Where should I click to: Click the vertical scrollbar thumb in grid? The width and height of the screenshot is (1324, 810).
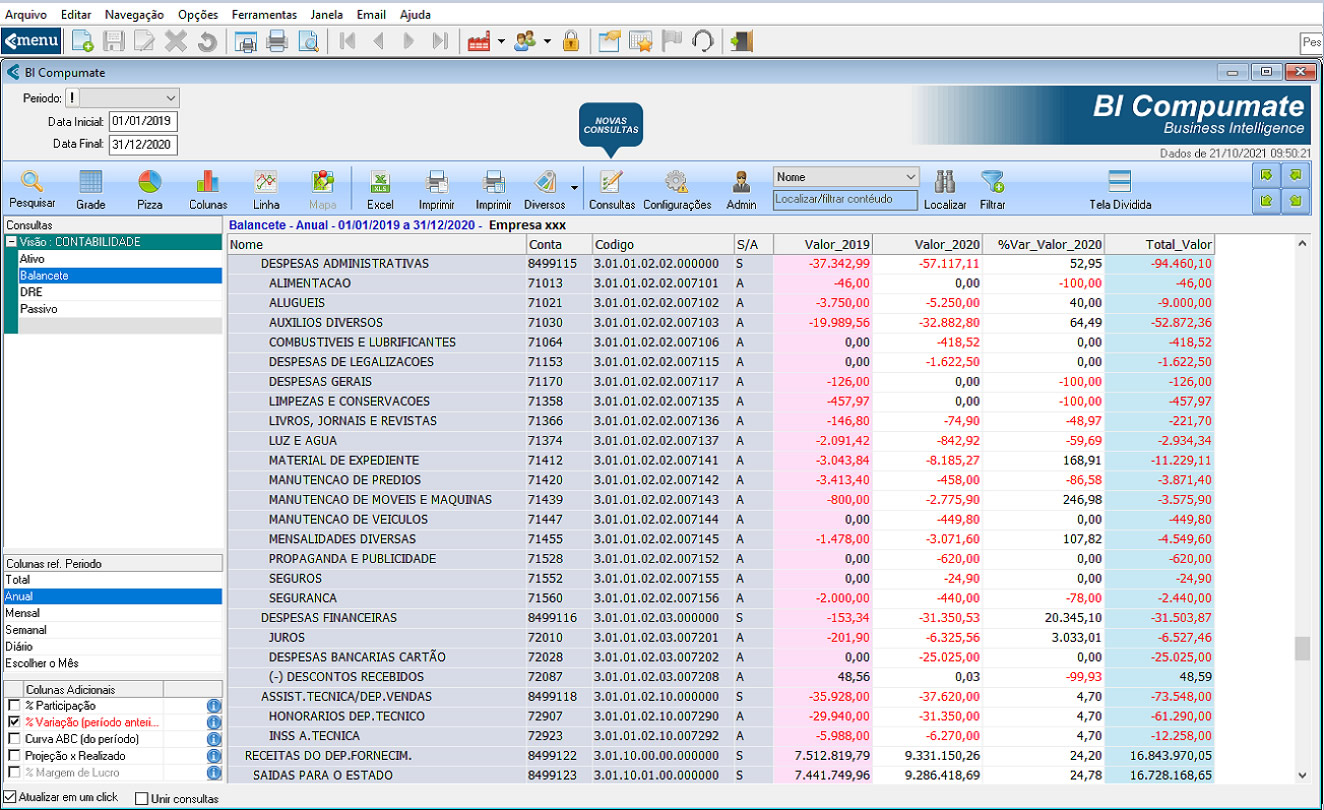click(1301, 648)
